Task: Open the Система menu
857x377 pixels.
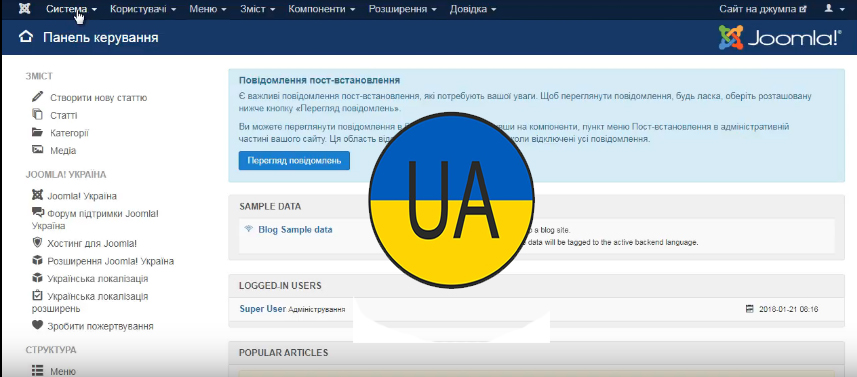Action: coord(72,9)
